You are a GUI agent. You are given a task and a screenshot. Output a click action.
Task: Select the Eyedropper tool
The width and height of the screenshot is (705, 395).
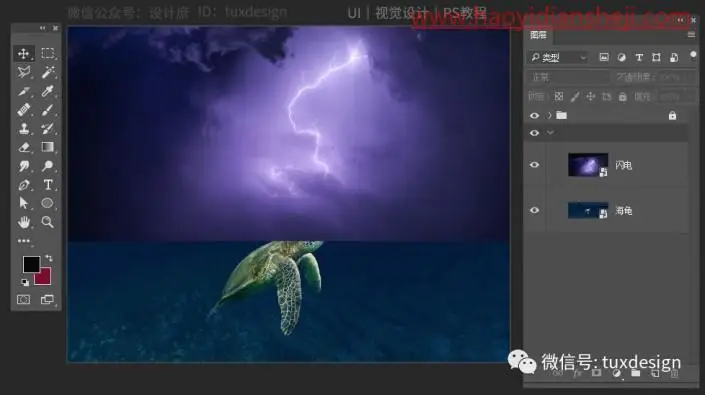47,91
